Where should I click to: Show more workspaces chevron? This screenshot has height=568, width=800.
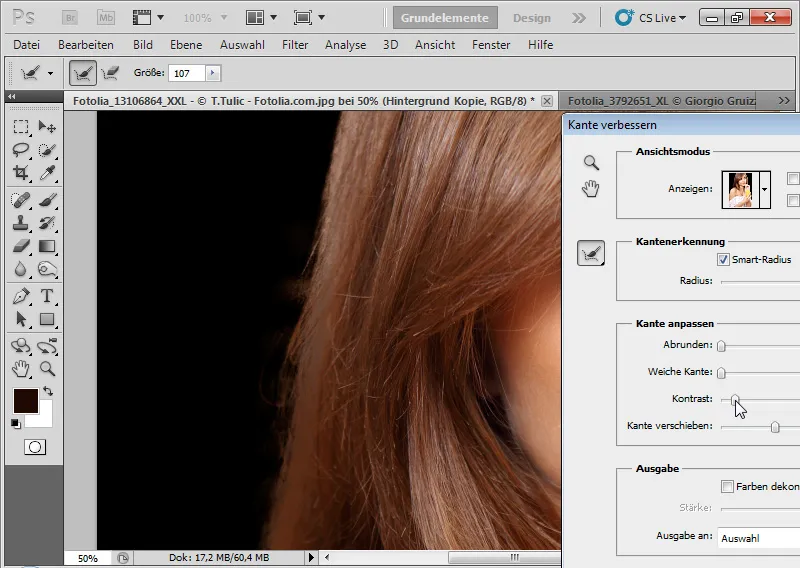click(579, 18)
